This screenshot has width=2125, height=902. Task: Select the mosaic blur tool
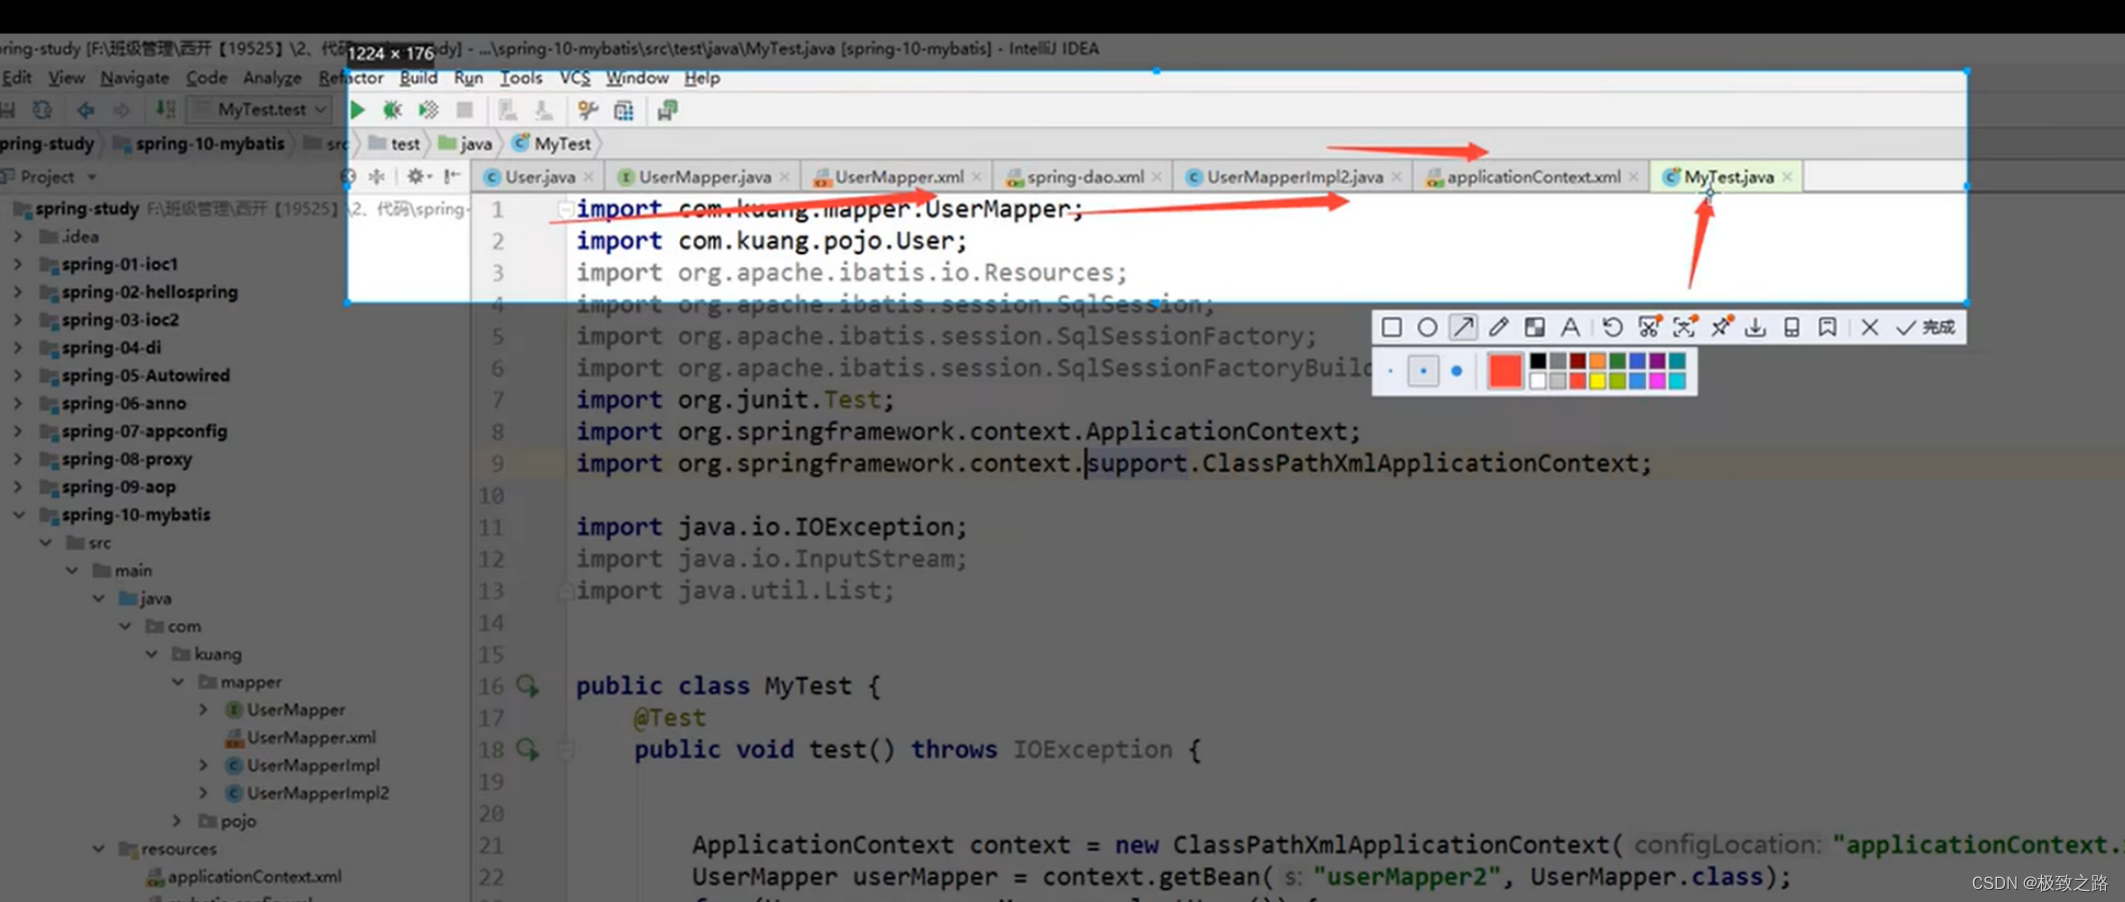click(1534, 327)
